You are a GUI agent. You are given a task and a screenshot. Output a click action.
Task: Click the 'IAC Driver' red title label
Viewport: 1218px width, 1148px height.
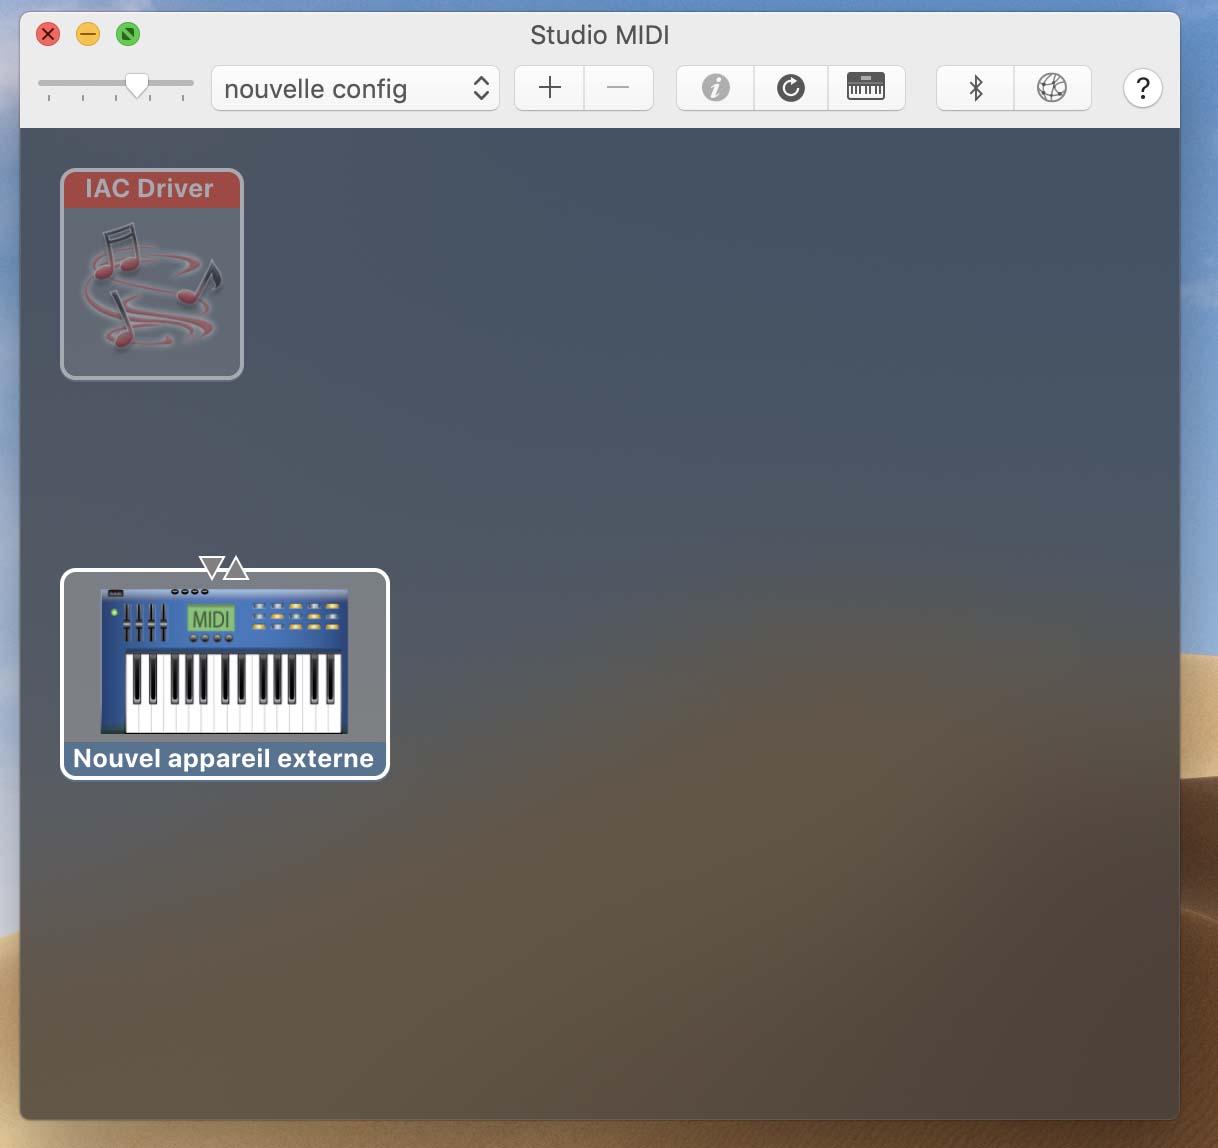[x=150, y=189]
